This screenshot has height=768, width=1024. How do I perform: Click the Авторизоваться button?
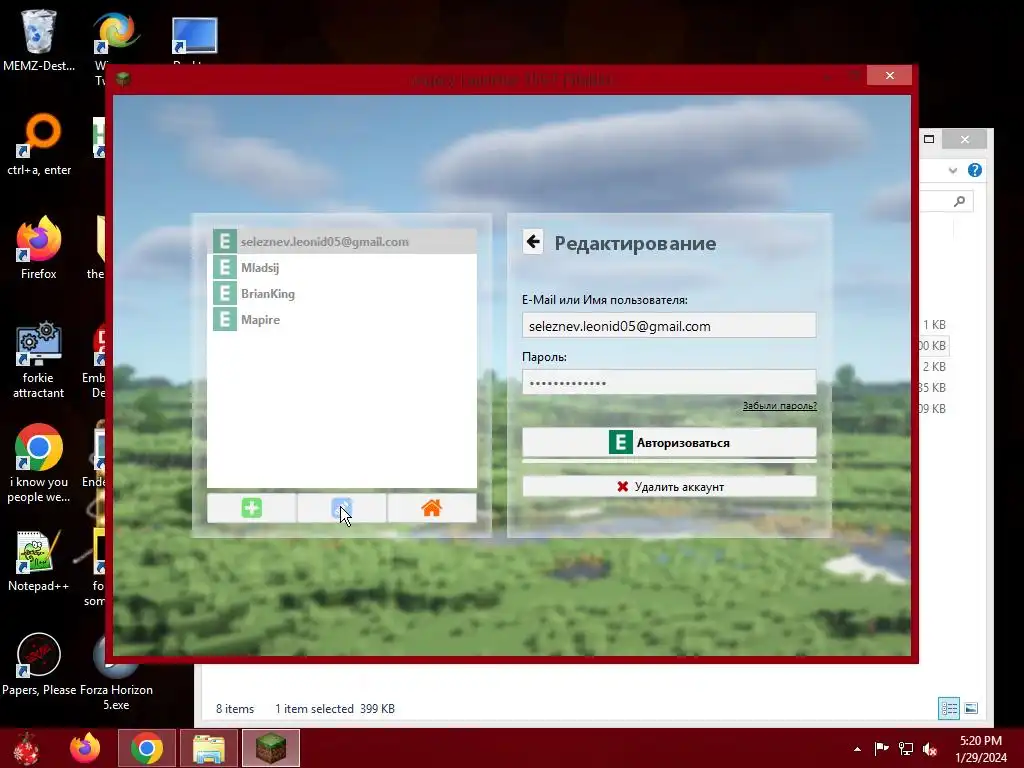click(x=669, y=442)
